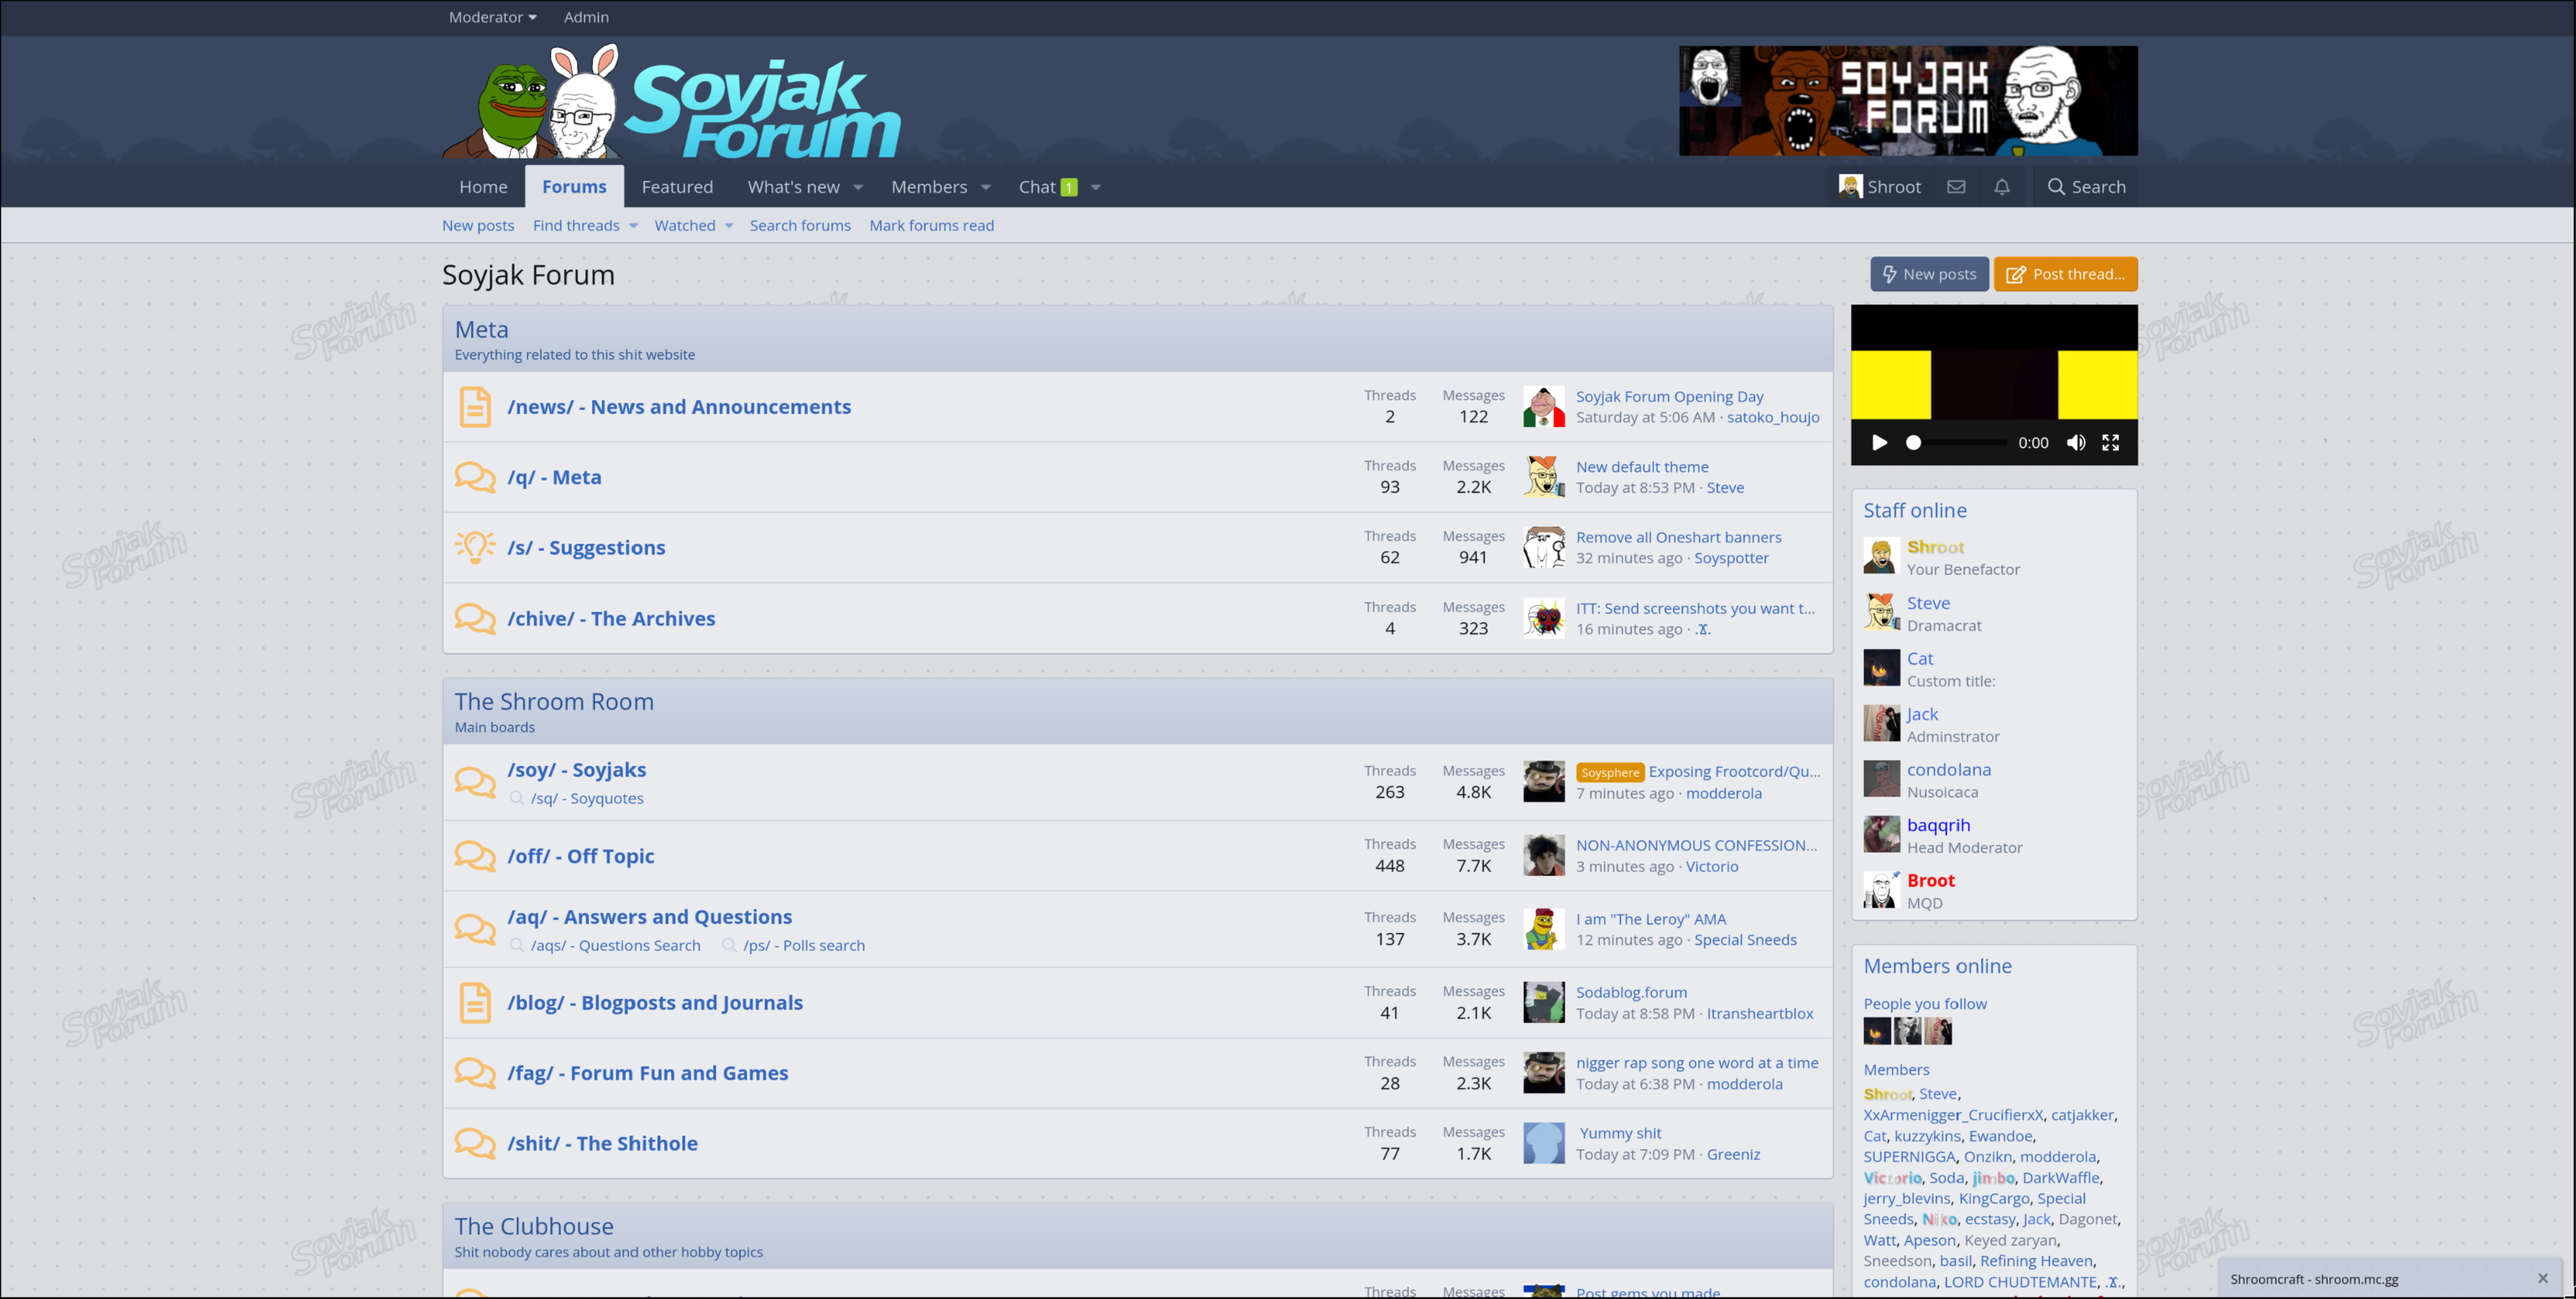Viewport: 2576px width, 1299px height.
Task: Open 'New default theme' thread link
Action: (1642, 467)
